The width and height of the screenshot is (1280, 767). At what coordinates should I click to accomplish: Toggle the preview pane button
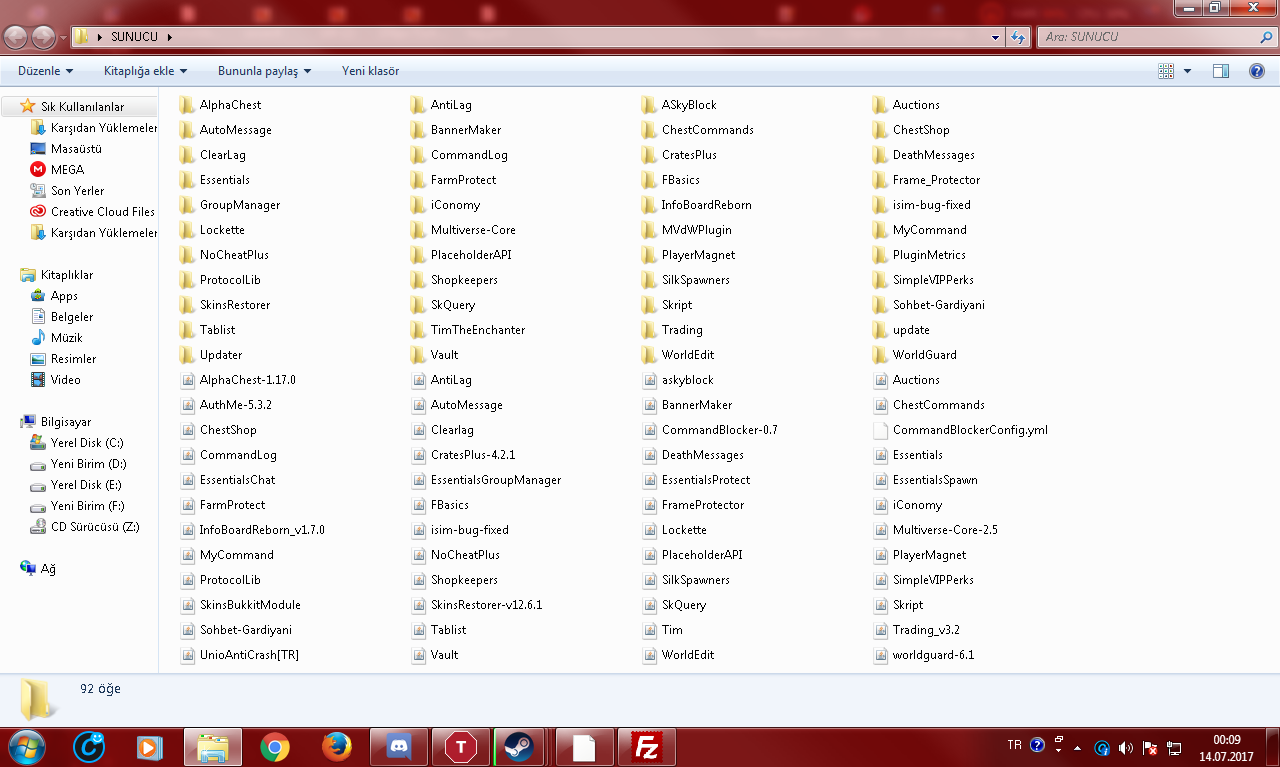1220,71
